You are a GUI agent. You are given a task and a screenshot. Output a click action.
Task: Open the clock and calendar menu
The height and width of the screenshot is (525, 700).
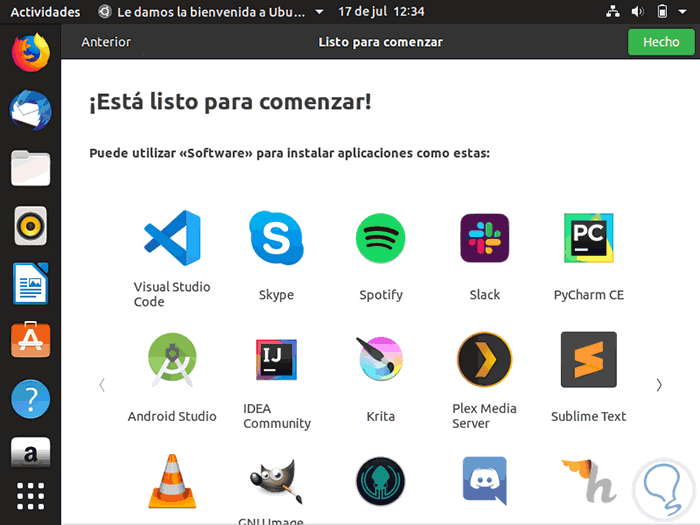click(381, 12)
